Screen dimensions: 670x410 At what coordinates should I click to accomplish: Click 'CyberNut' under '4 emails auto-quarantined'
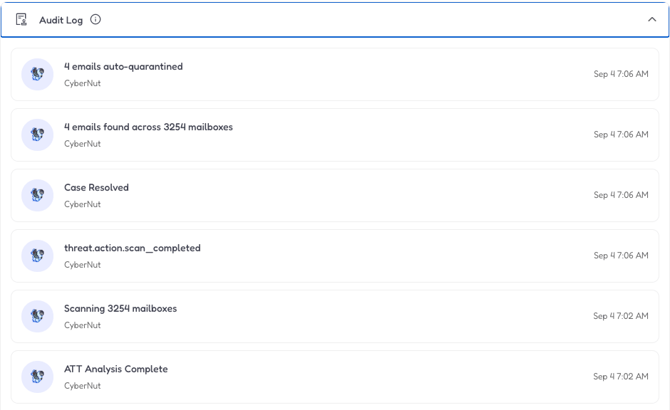pyautogui.click(x=82, y=83)
